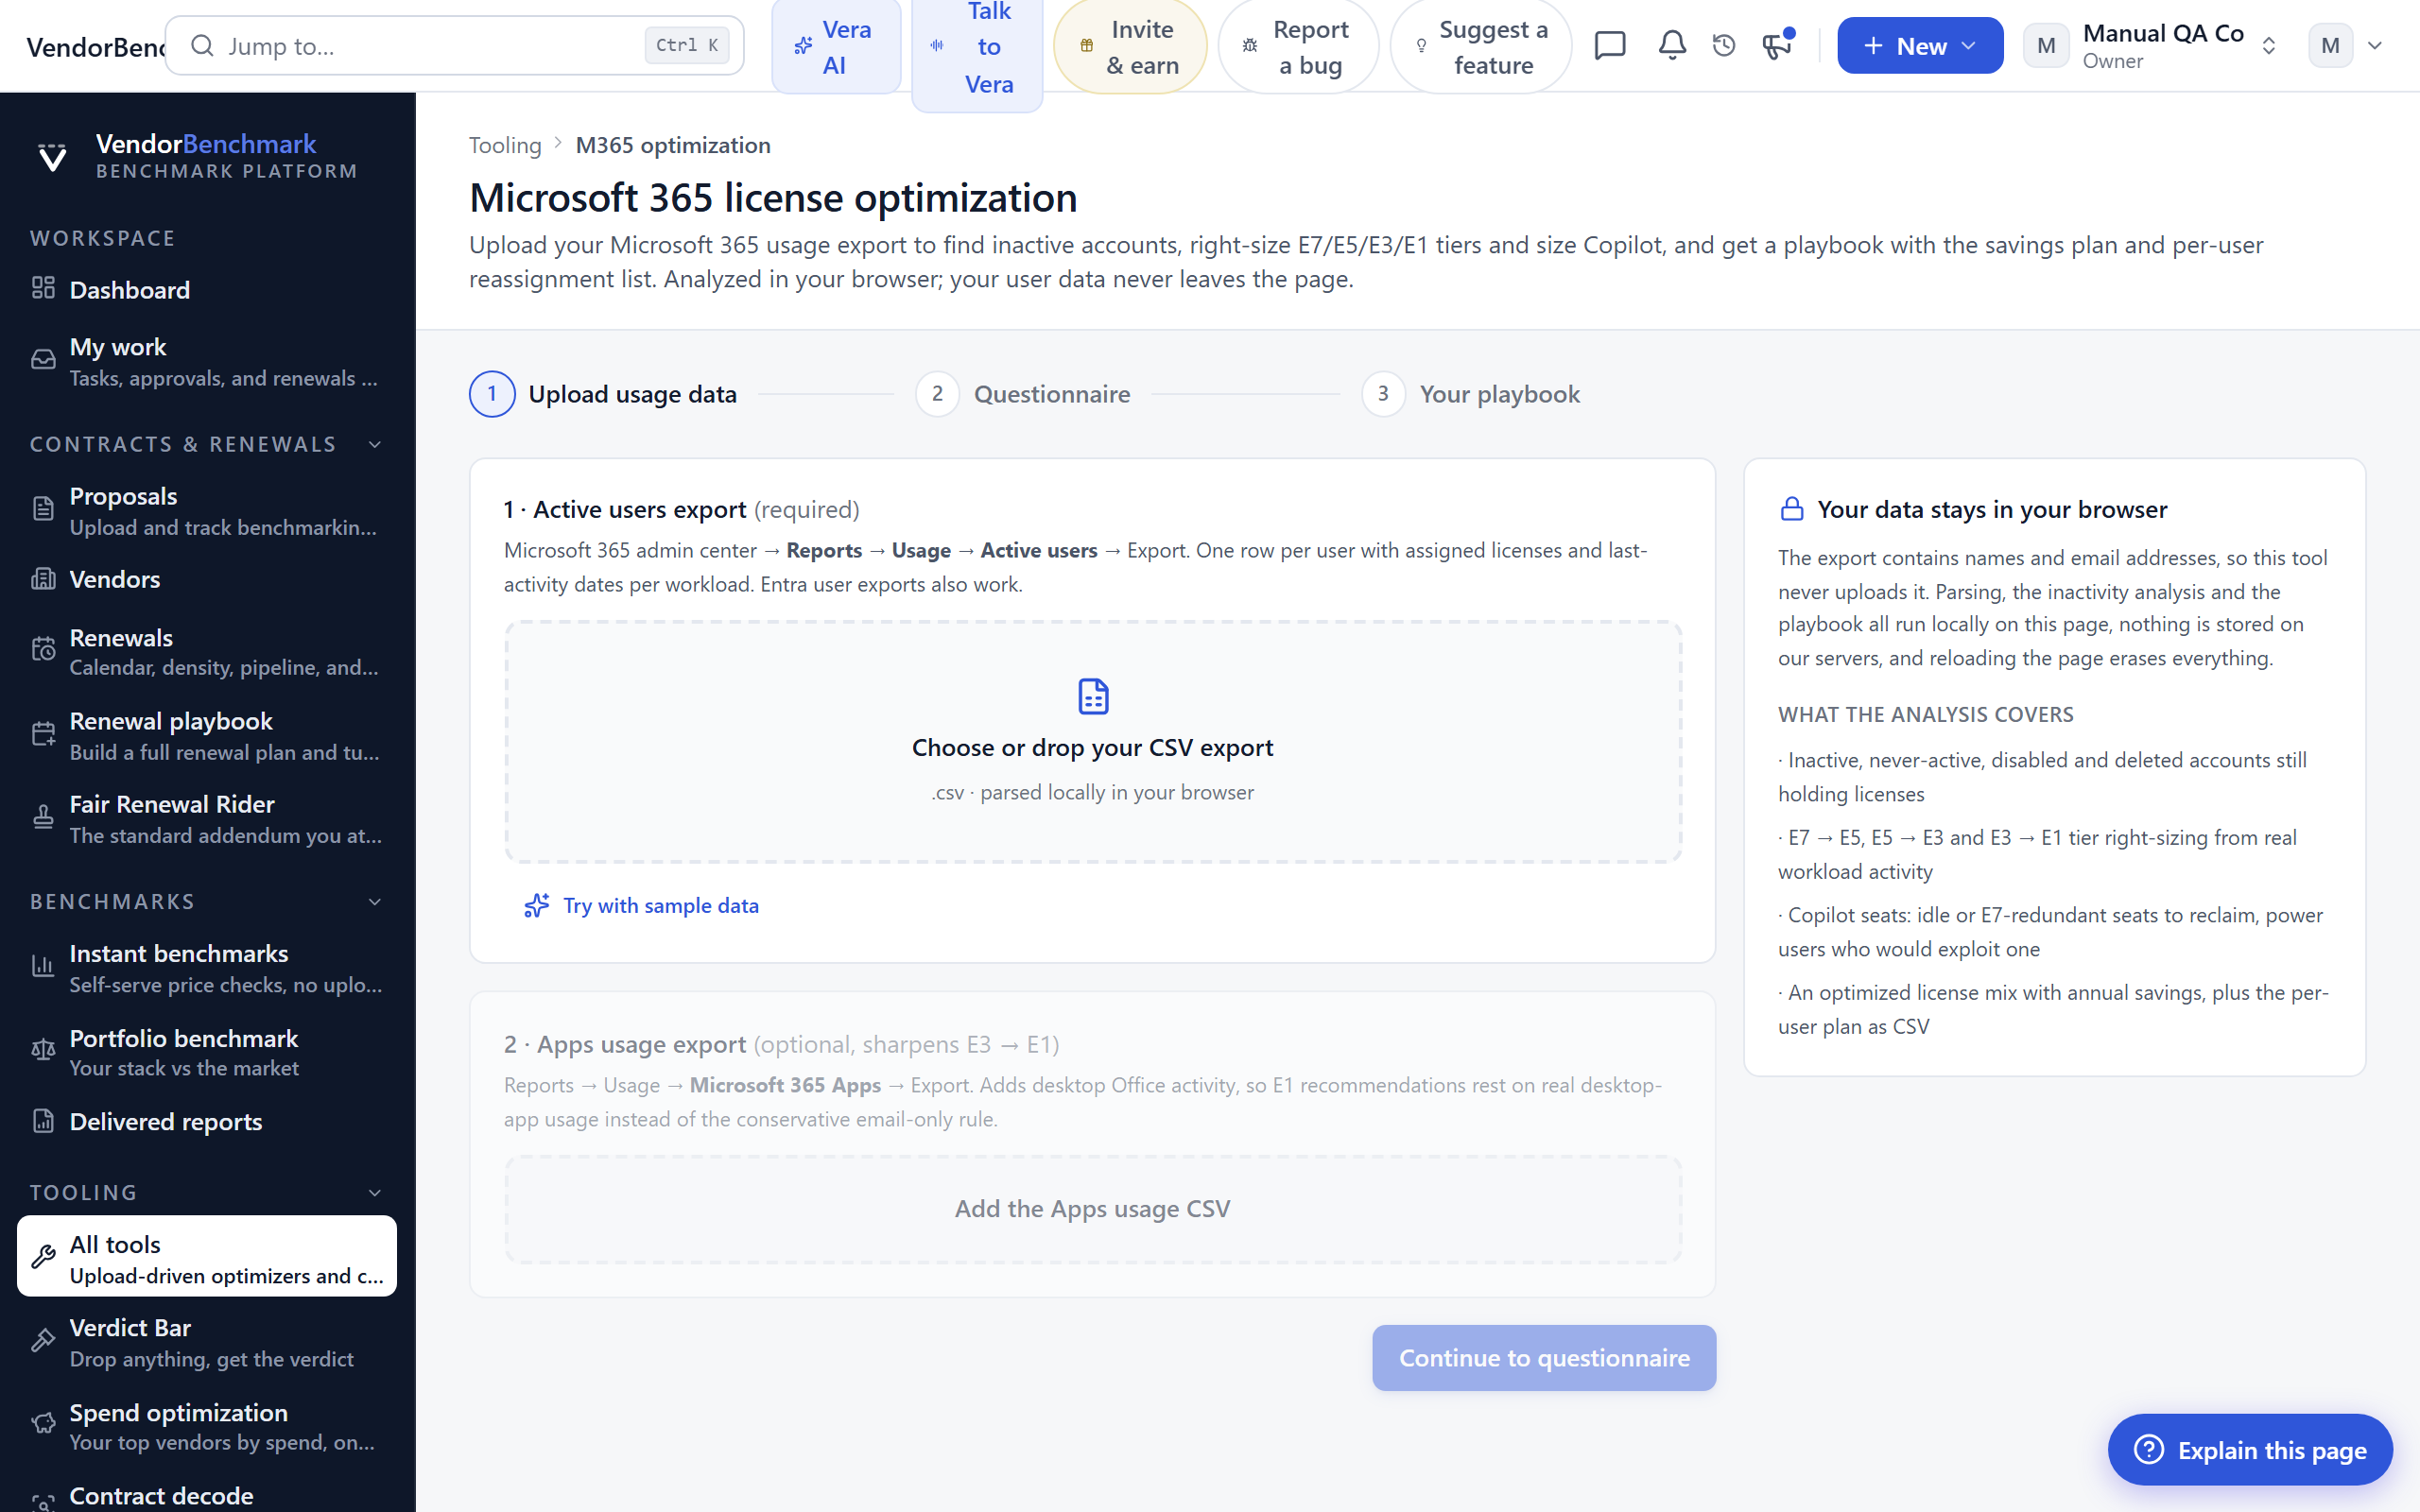
Task: Collapse the Benchmarks sidebar section
Action: pos(375,902)
